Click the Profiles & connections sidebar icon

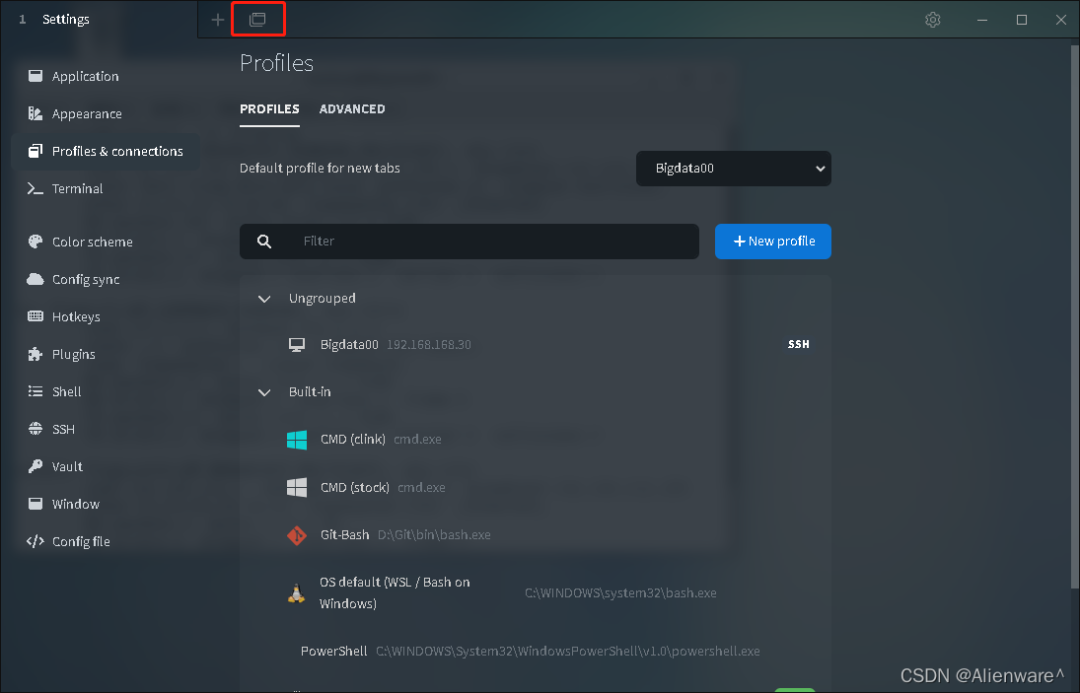pyautogui.click(x=35, y=151)
